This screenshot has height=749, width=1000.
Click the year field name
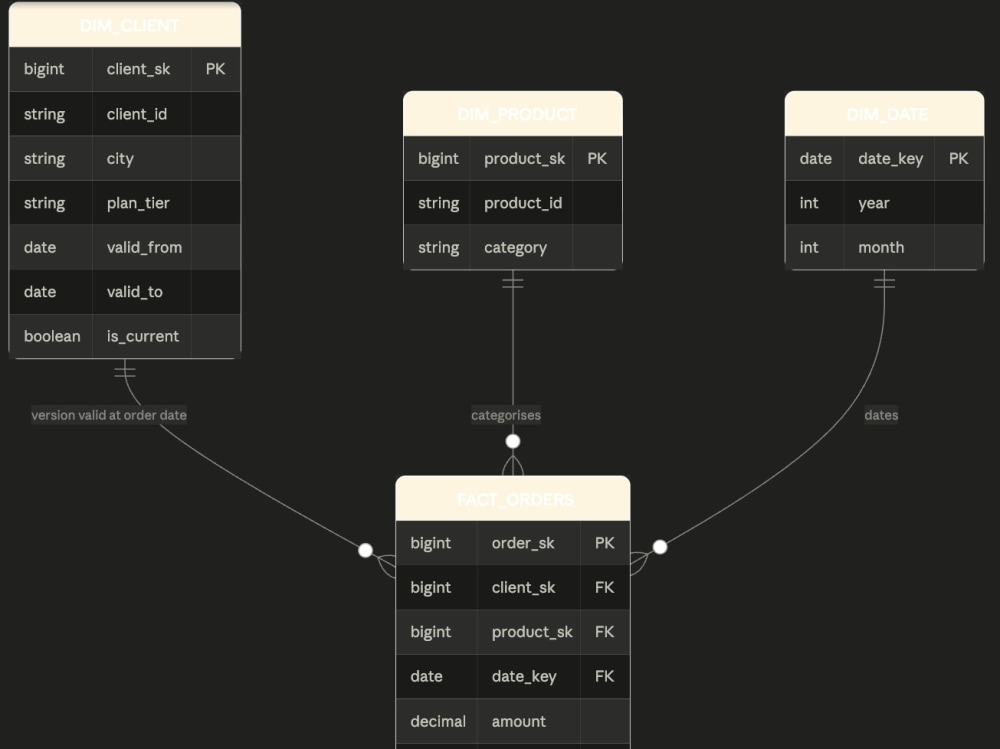pos(874,203)
